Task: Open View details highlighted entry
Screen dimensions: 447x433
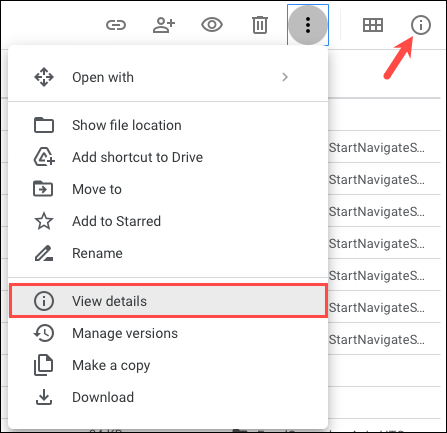Action: (168, 301)
